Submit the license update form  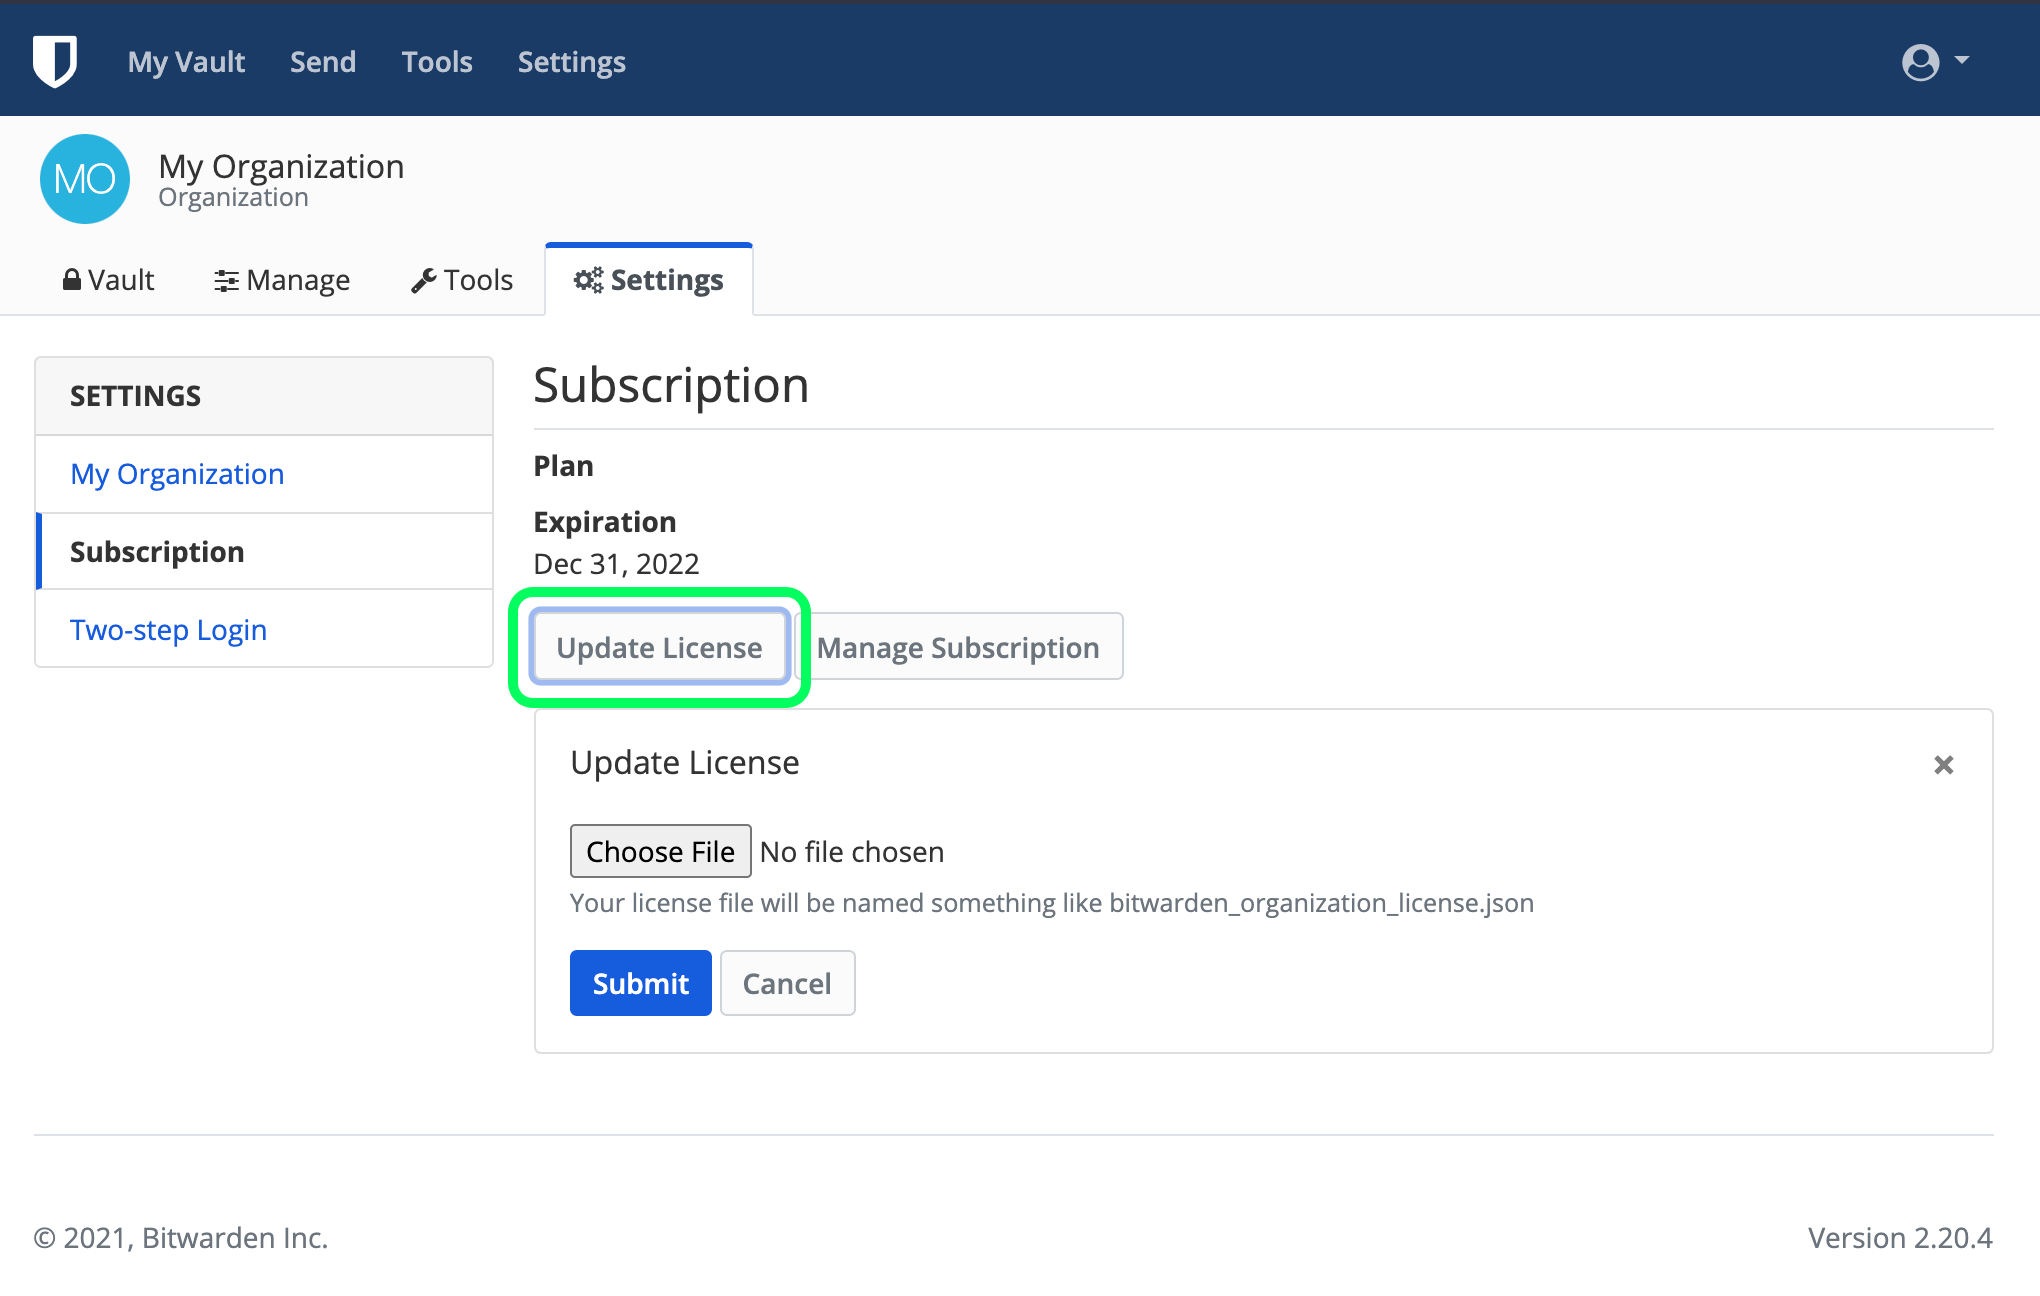tap(640, 983)
